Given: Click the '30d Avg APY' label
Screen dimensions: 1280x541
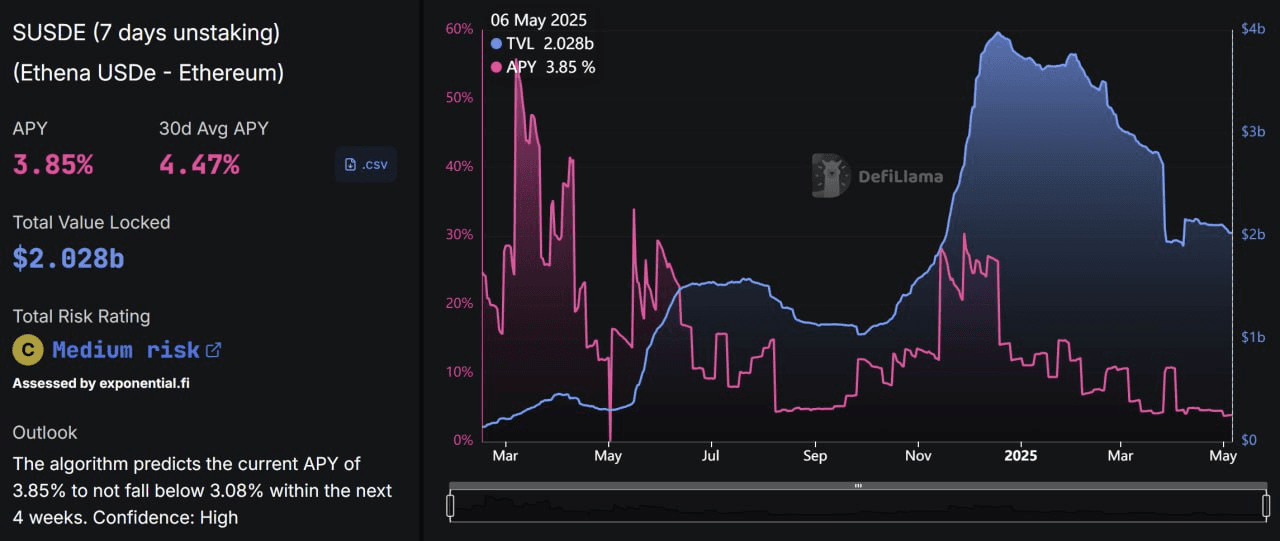Looking at the screenshot, I should 213,128.
